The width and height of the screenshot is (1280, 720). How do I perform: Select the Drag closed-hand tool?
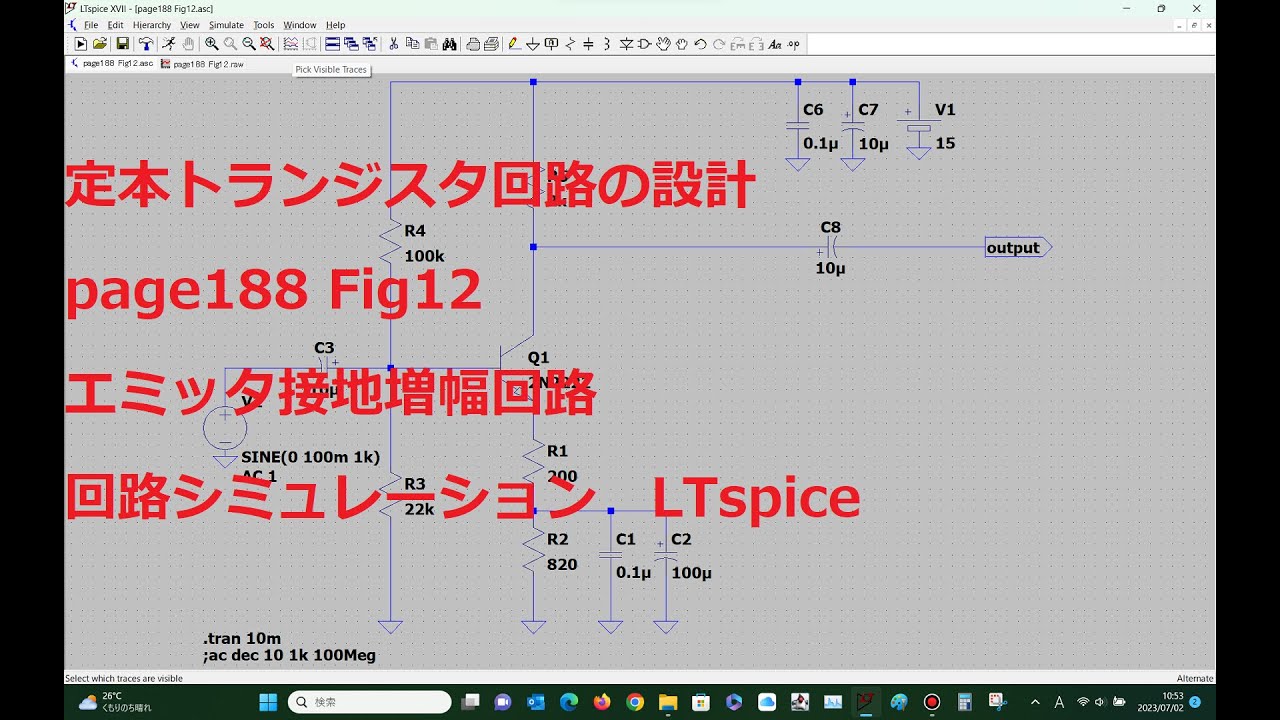pos(681,44)
